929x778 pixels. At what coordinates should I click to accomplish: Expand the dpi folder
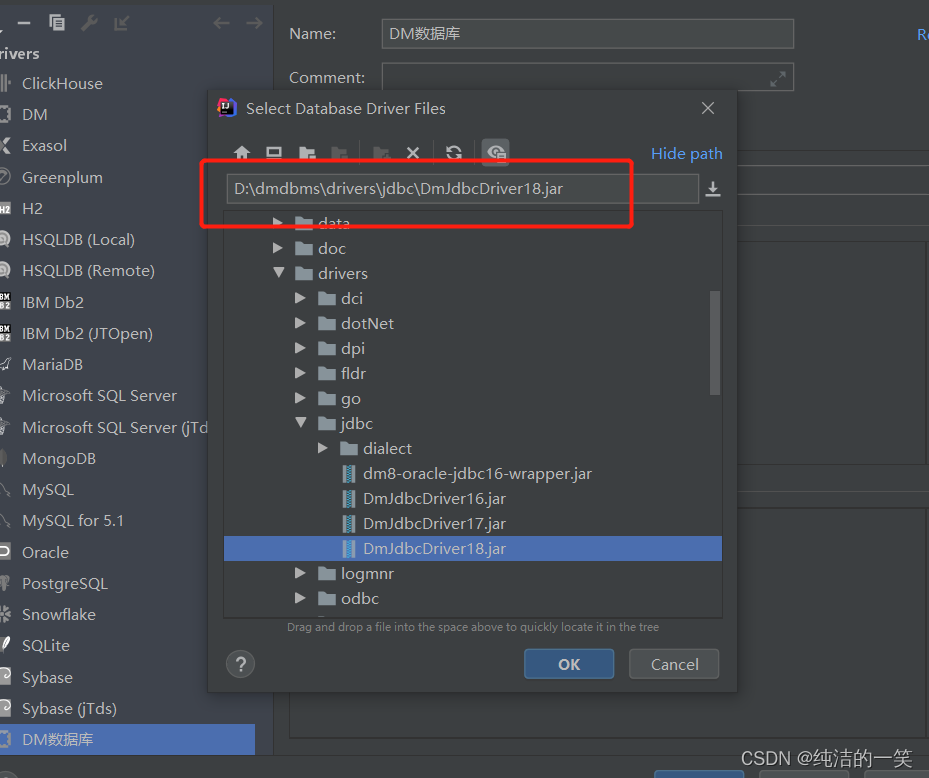(x=300, y=348)
